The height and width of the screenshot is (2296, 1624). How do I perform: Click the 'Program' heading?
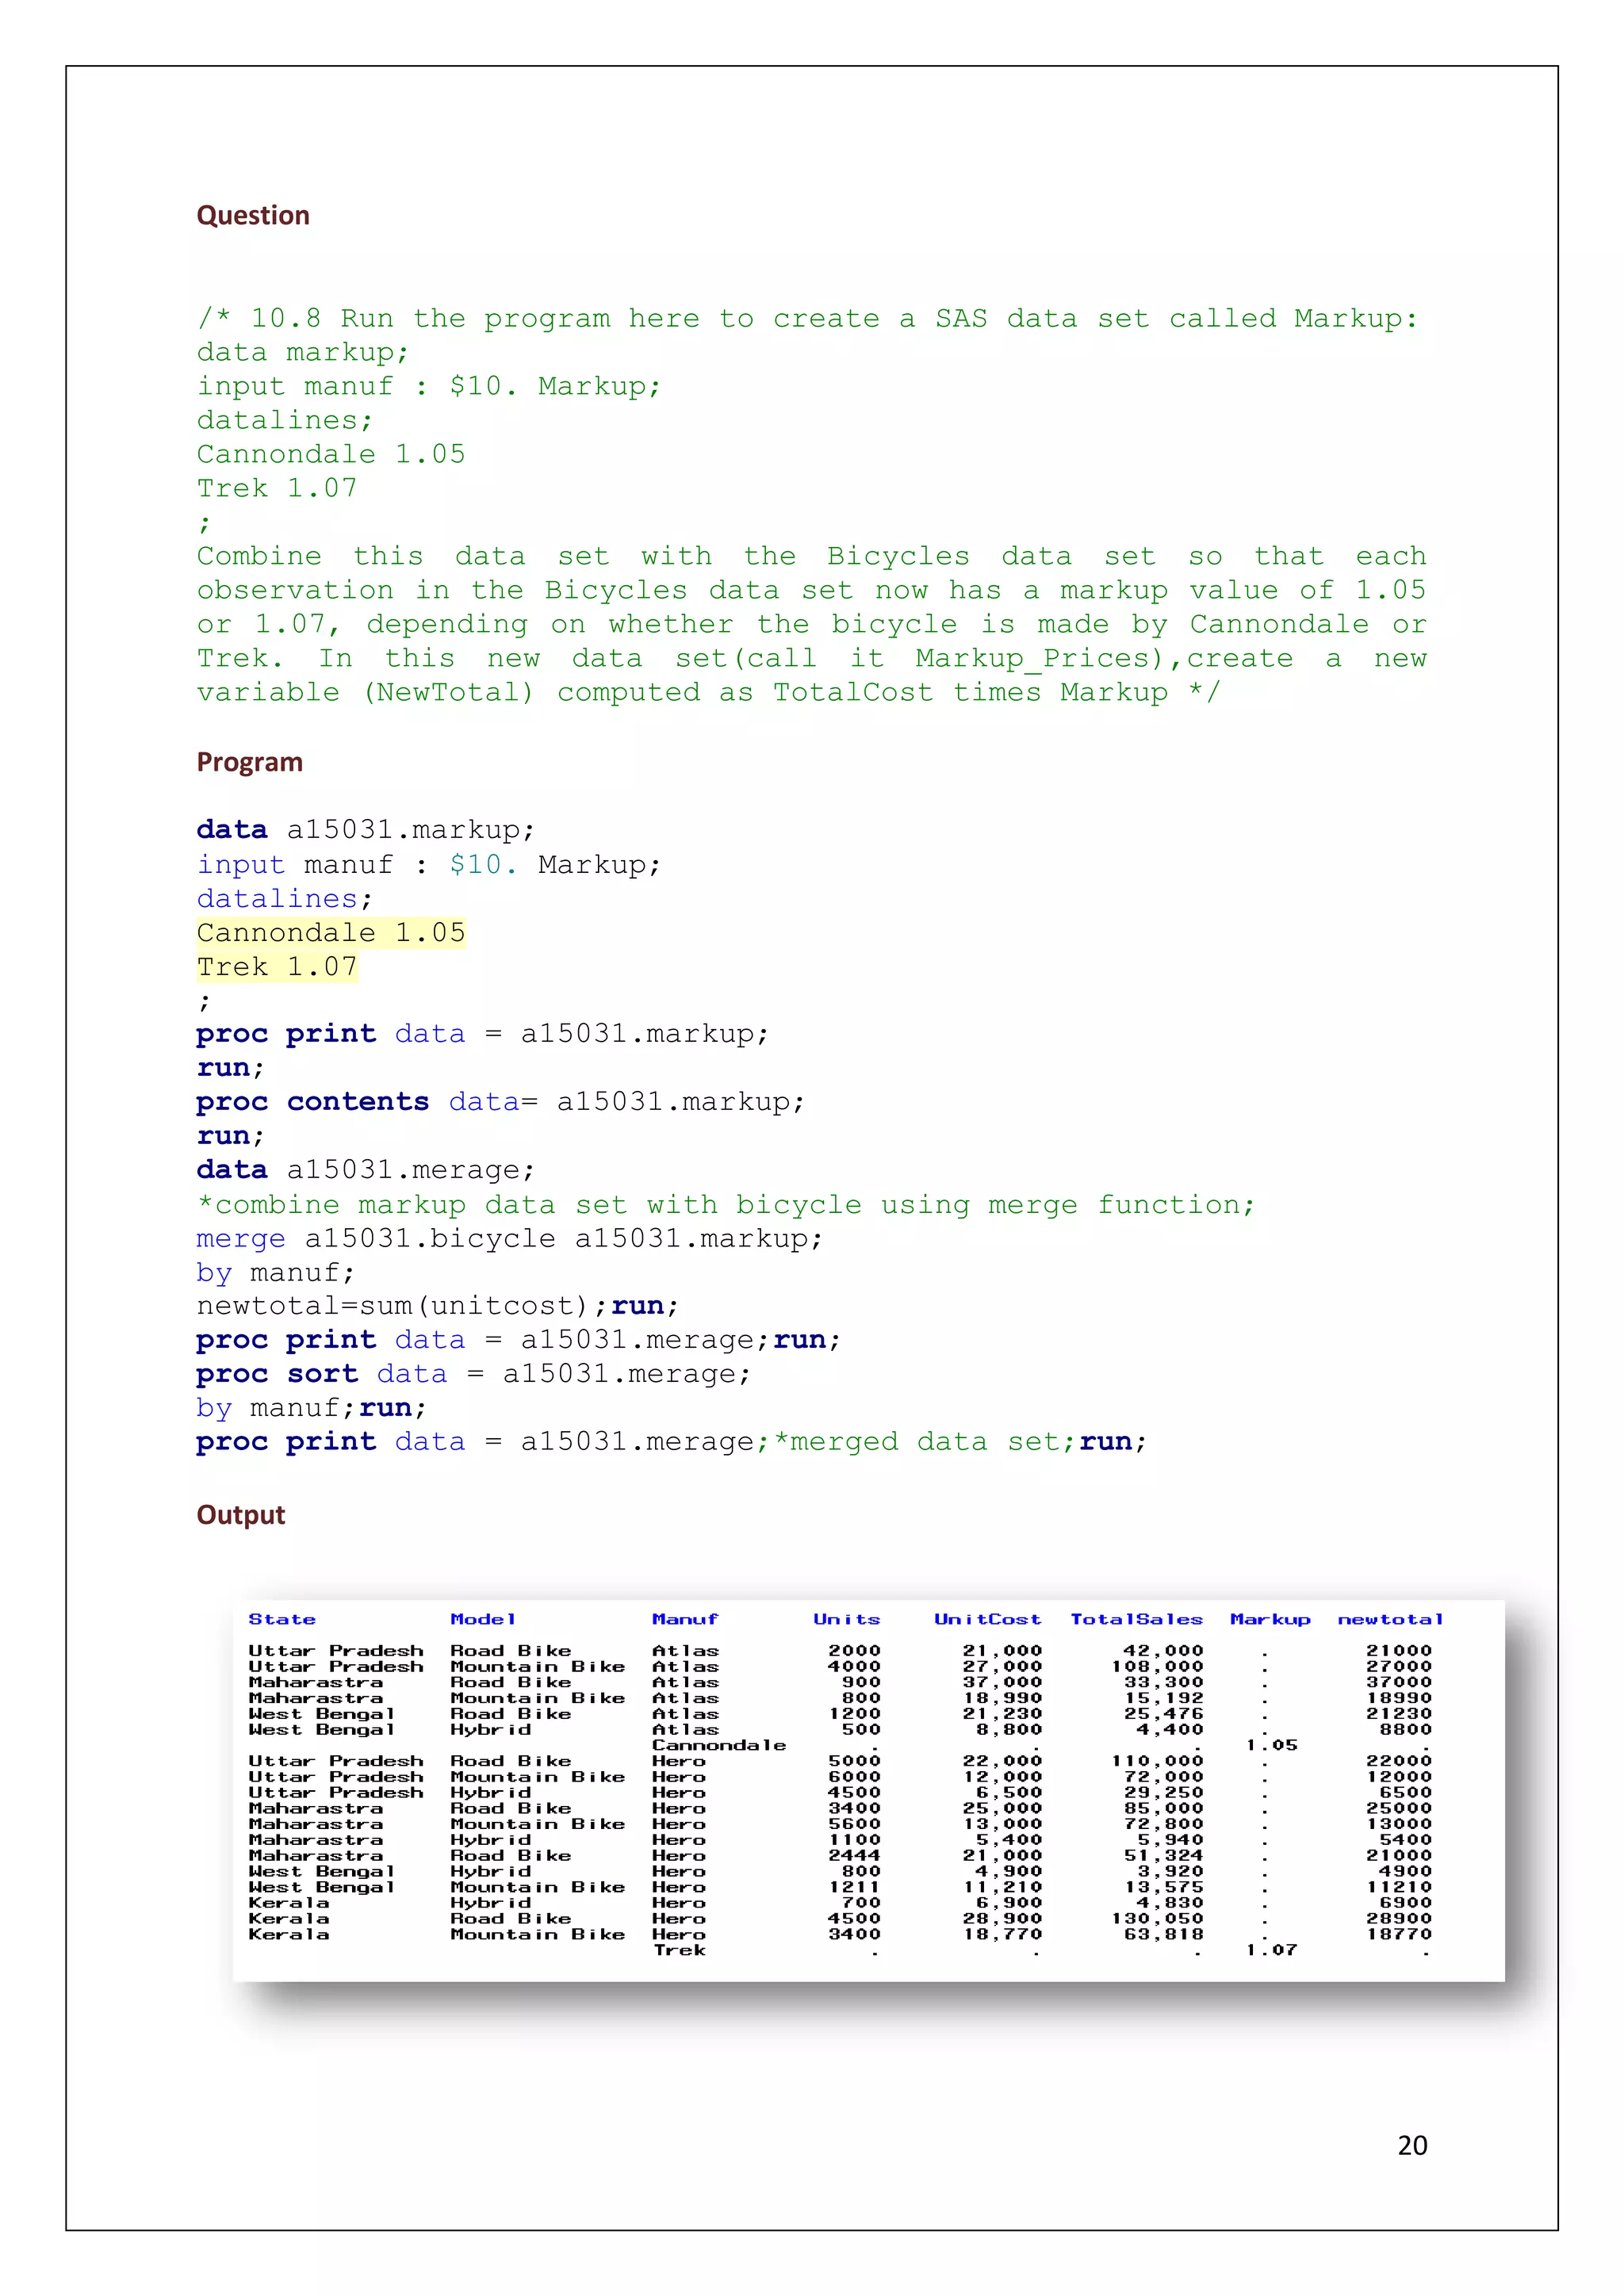coord(250,762)
